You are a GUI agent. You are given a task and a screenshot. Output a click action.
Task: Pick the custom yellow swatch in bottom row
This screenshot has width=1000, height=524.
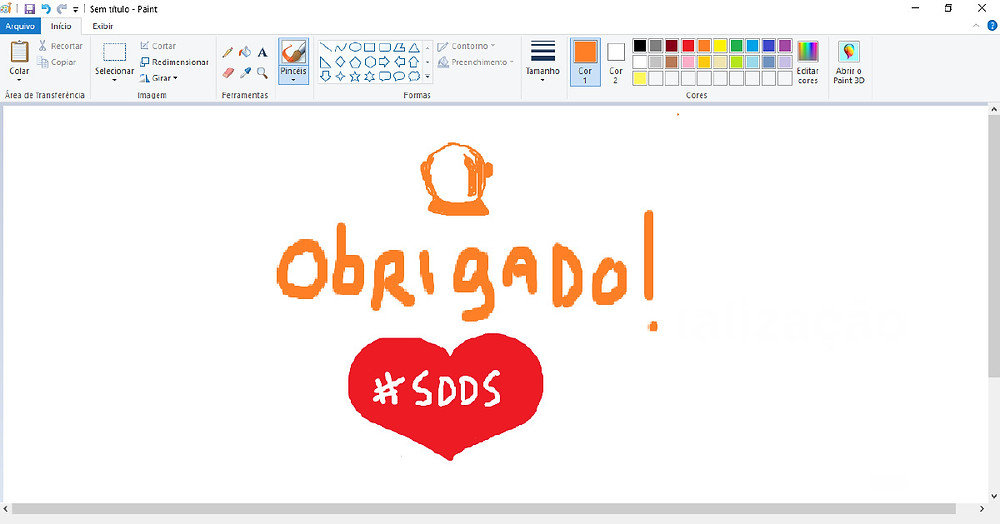[640, 78]
